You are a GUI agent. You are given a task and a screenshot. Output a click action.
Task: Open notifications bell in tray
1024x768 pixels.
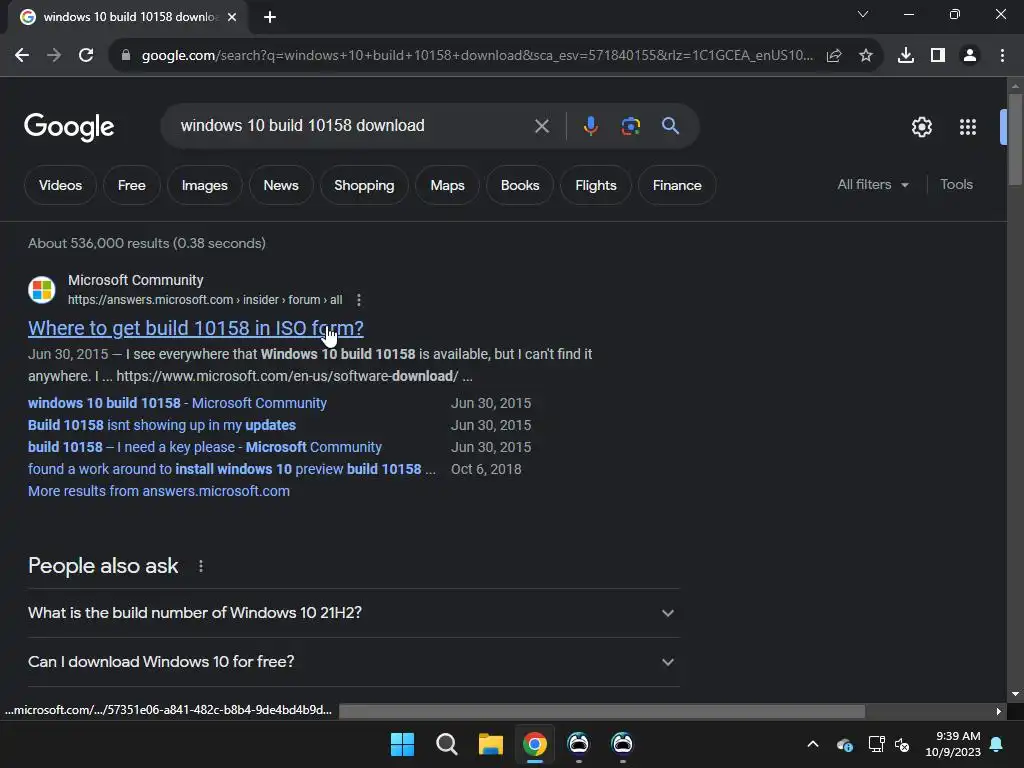pyautogui.click(x=997, y=744)
